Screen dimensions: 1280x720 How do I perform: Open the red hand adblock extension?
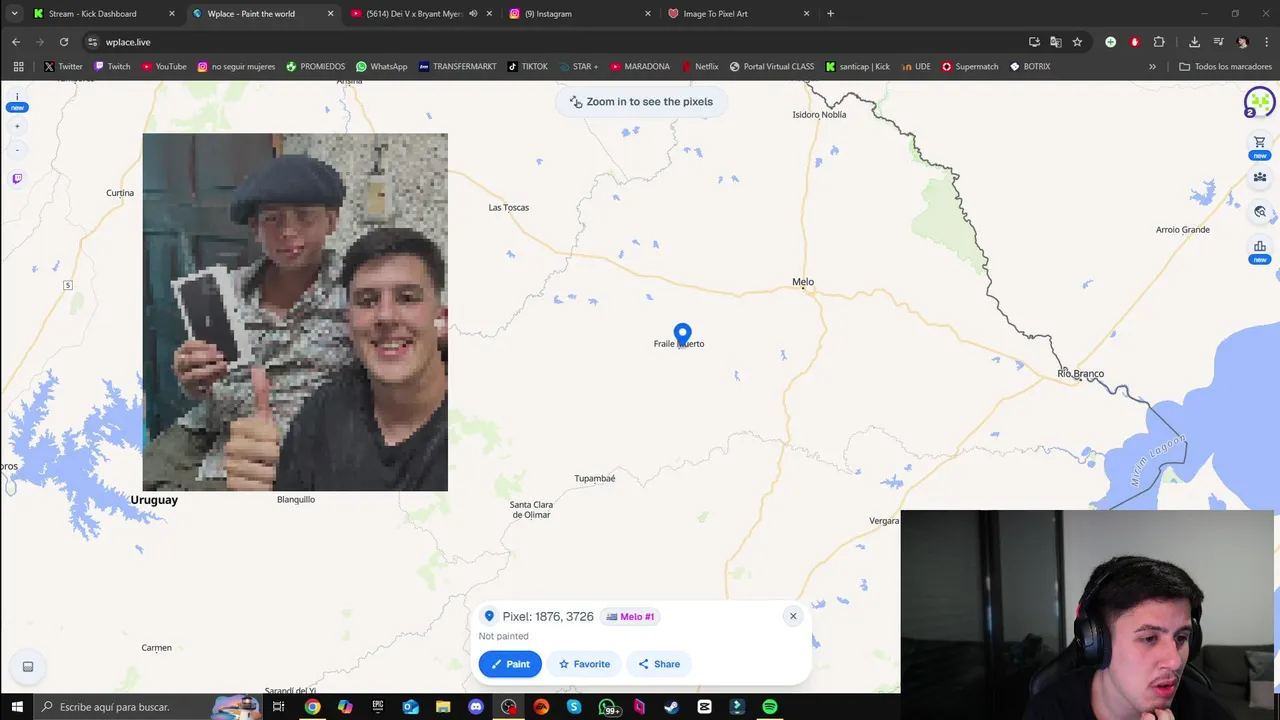pos(1134,42)
